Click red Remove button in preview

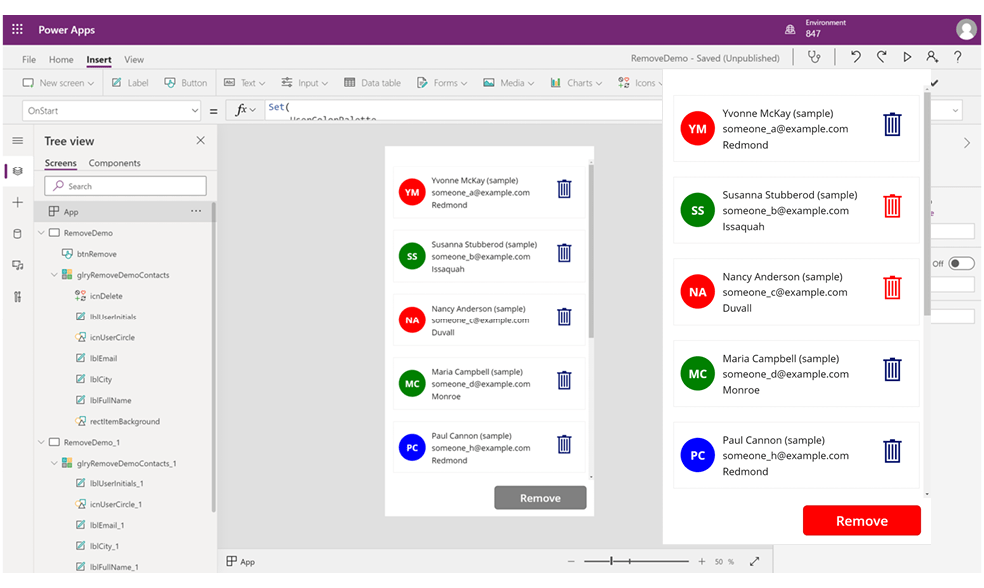[862, 521]
